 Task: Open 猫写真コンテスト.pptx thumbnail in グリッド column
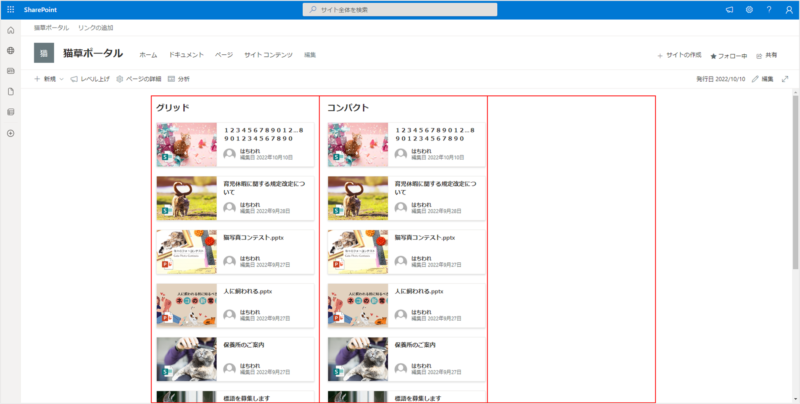(x=187, y=251)
